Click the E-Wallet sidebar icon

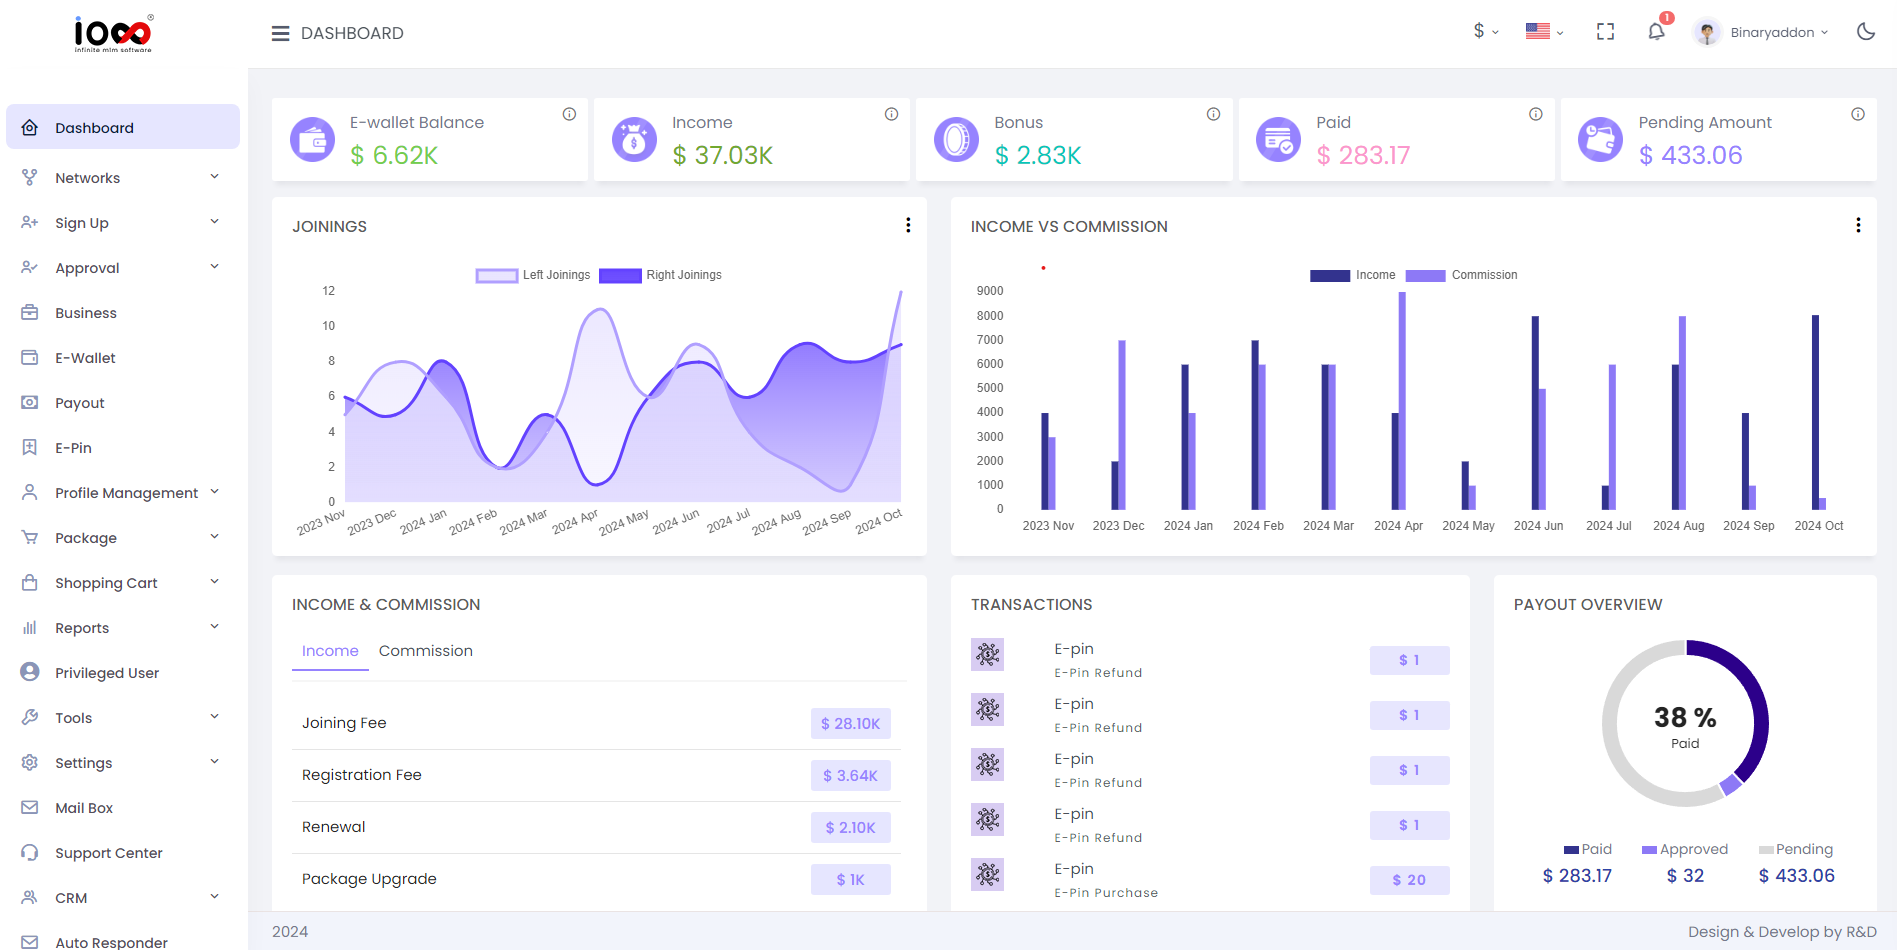30,357
